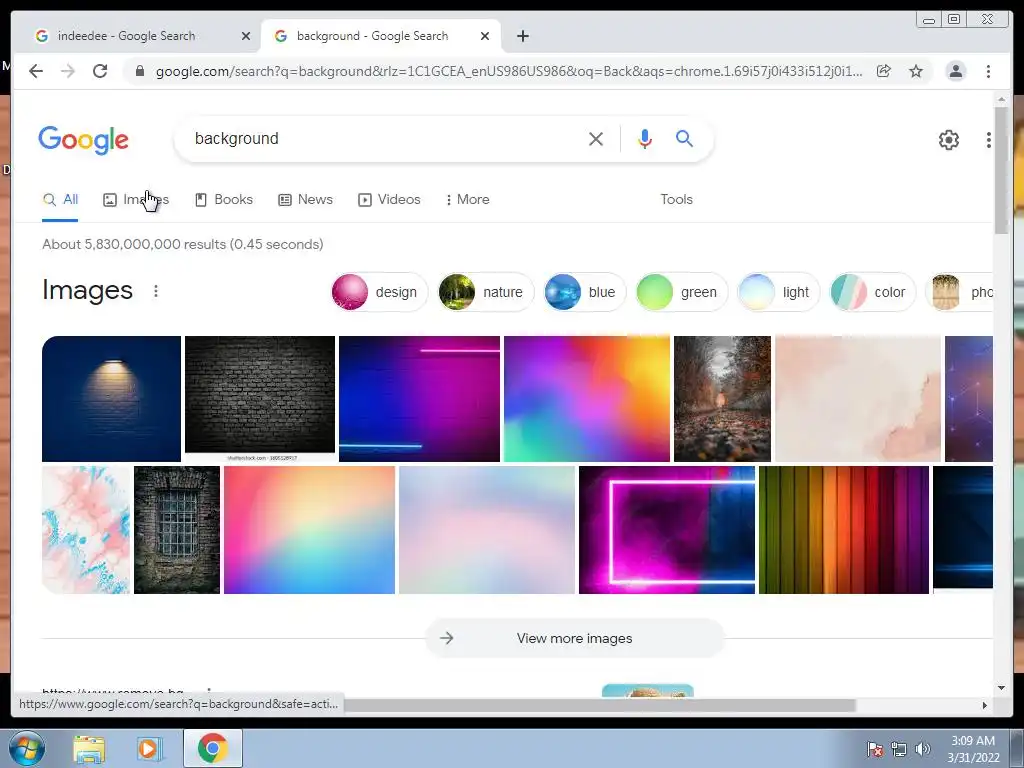Open Action Center flag tray icon
The width and height of the screenshot is (1024, 768).
tap(875, 749)
